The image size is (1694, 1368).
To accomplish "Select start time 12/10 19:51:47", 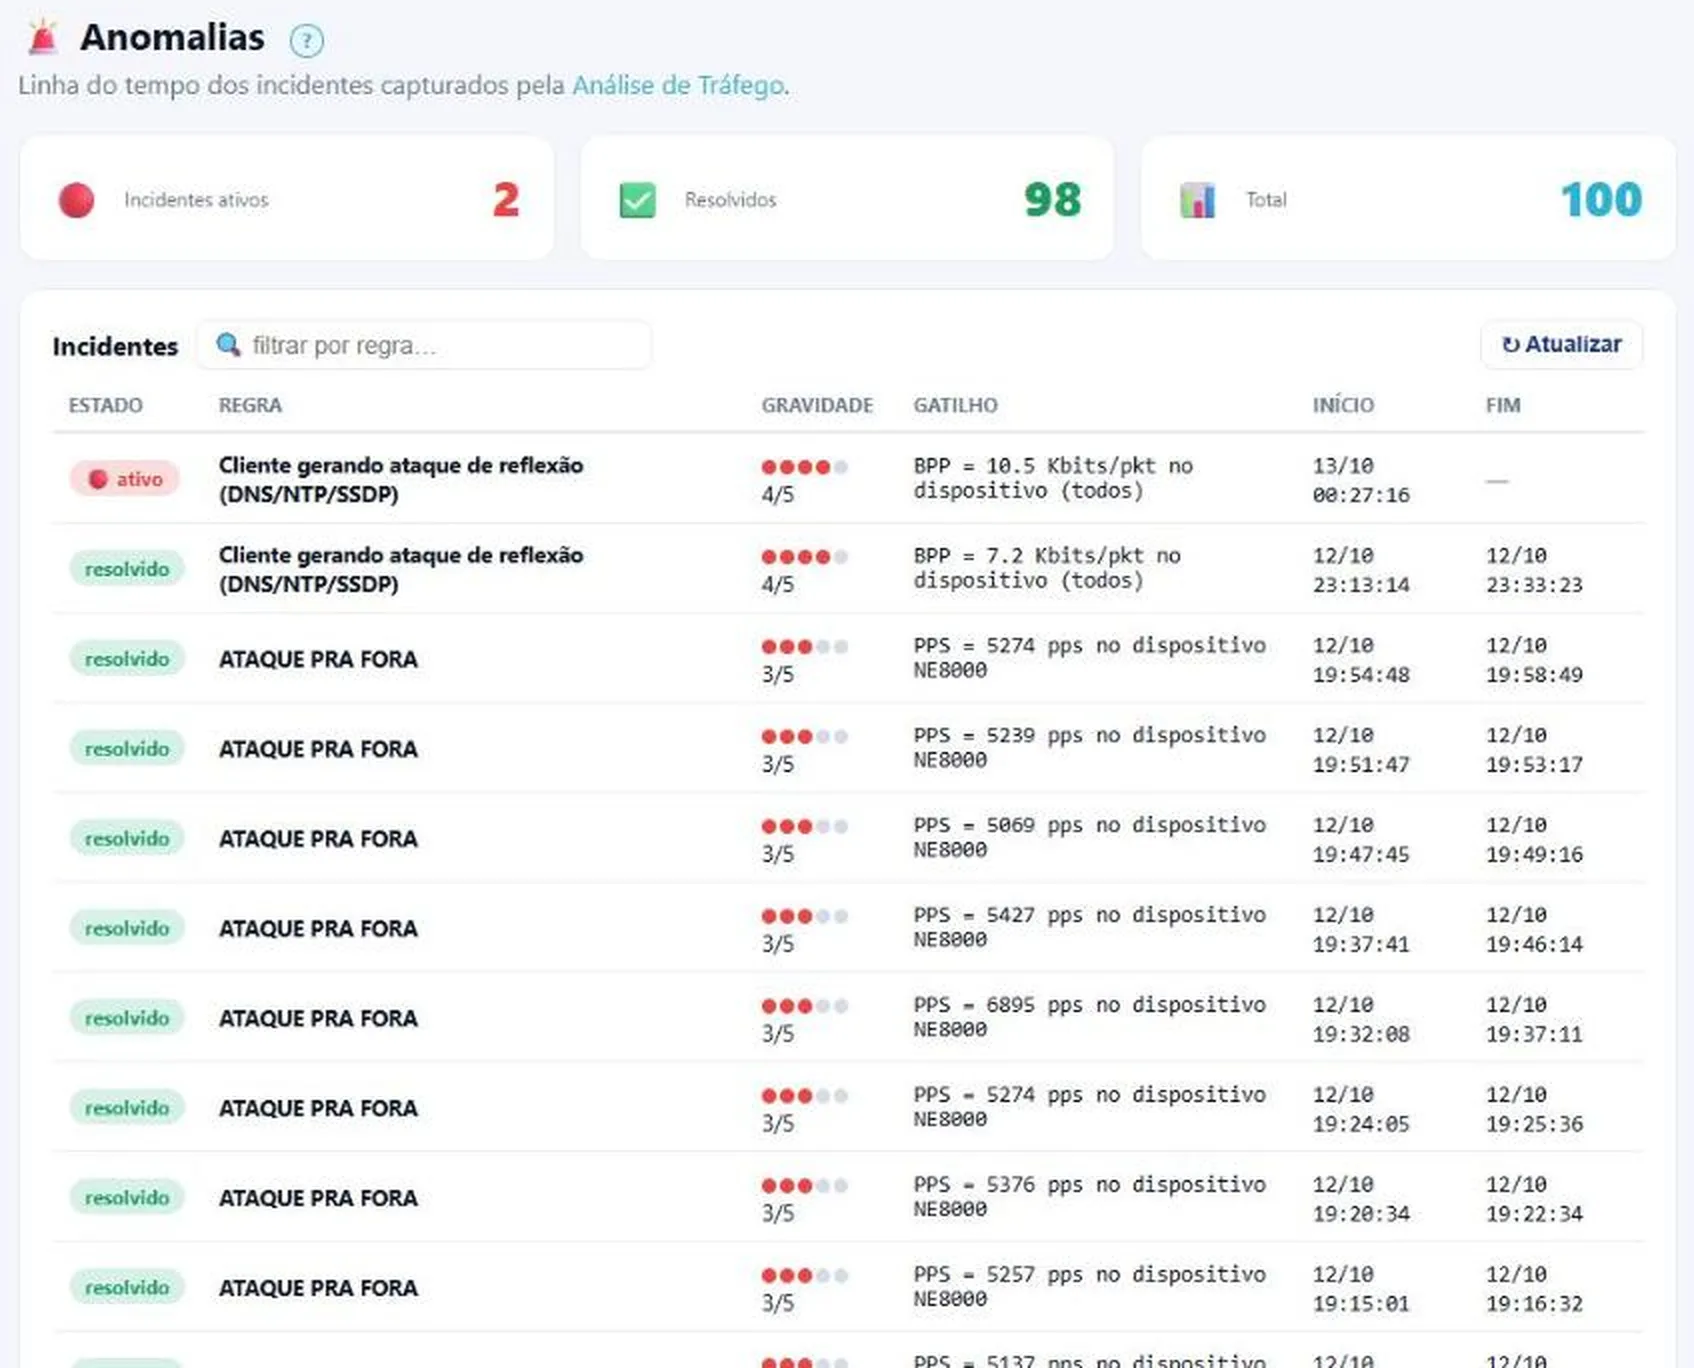I will 1361,749.
